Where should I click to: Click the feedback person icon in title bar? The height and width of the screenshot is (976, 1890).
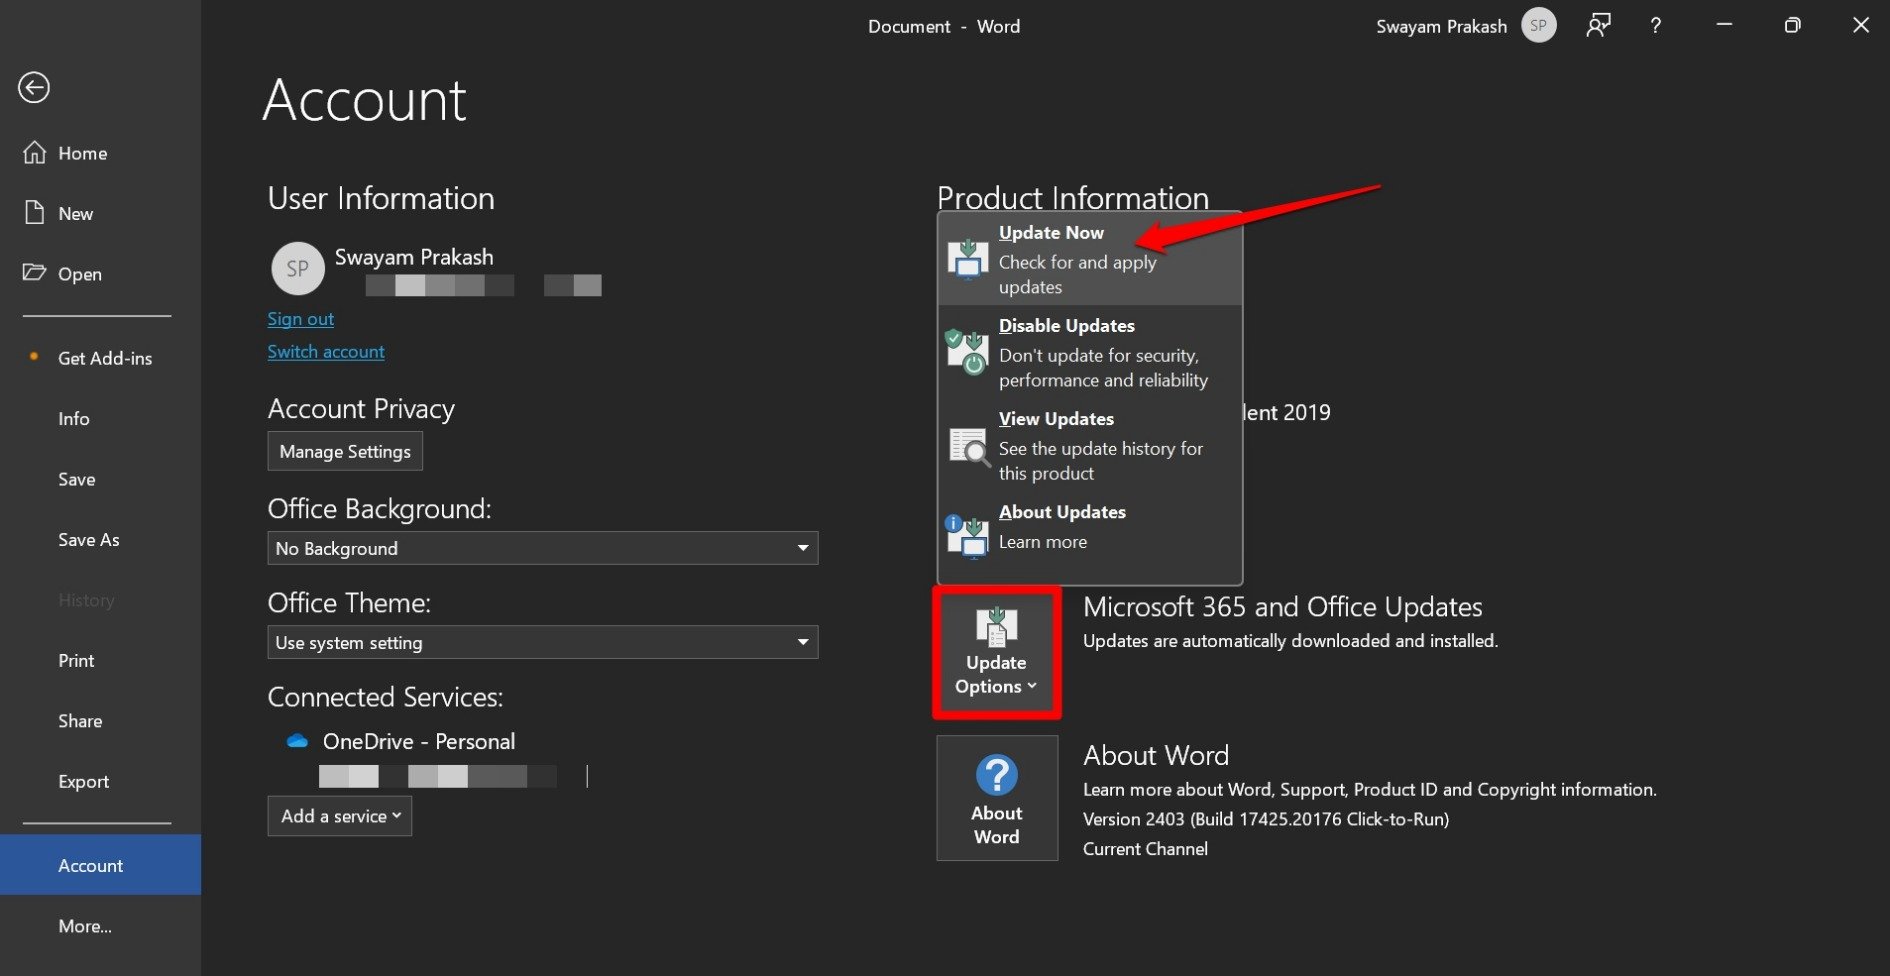[x=1598, y=26]
